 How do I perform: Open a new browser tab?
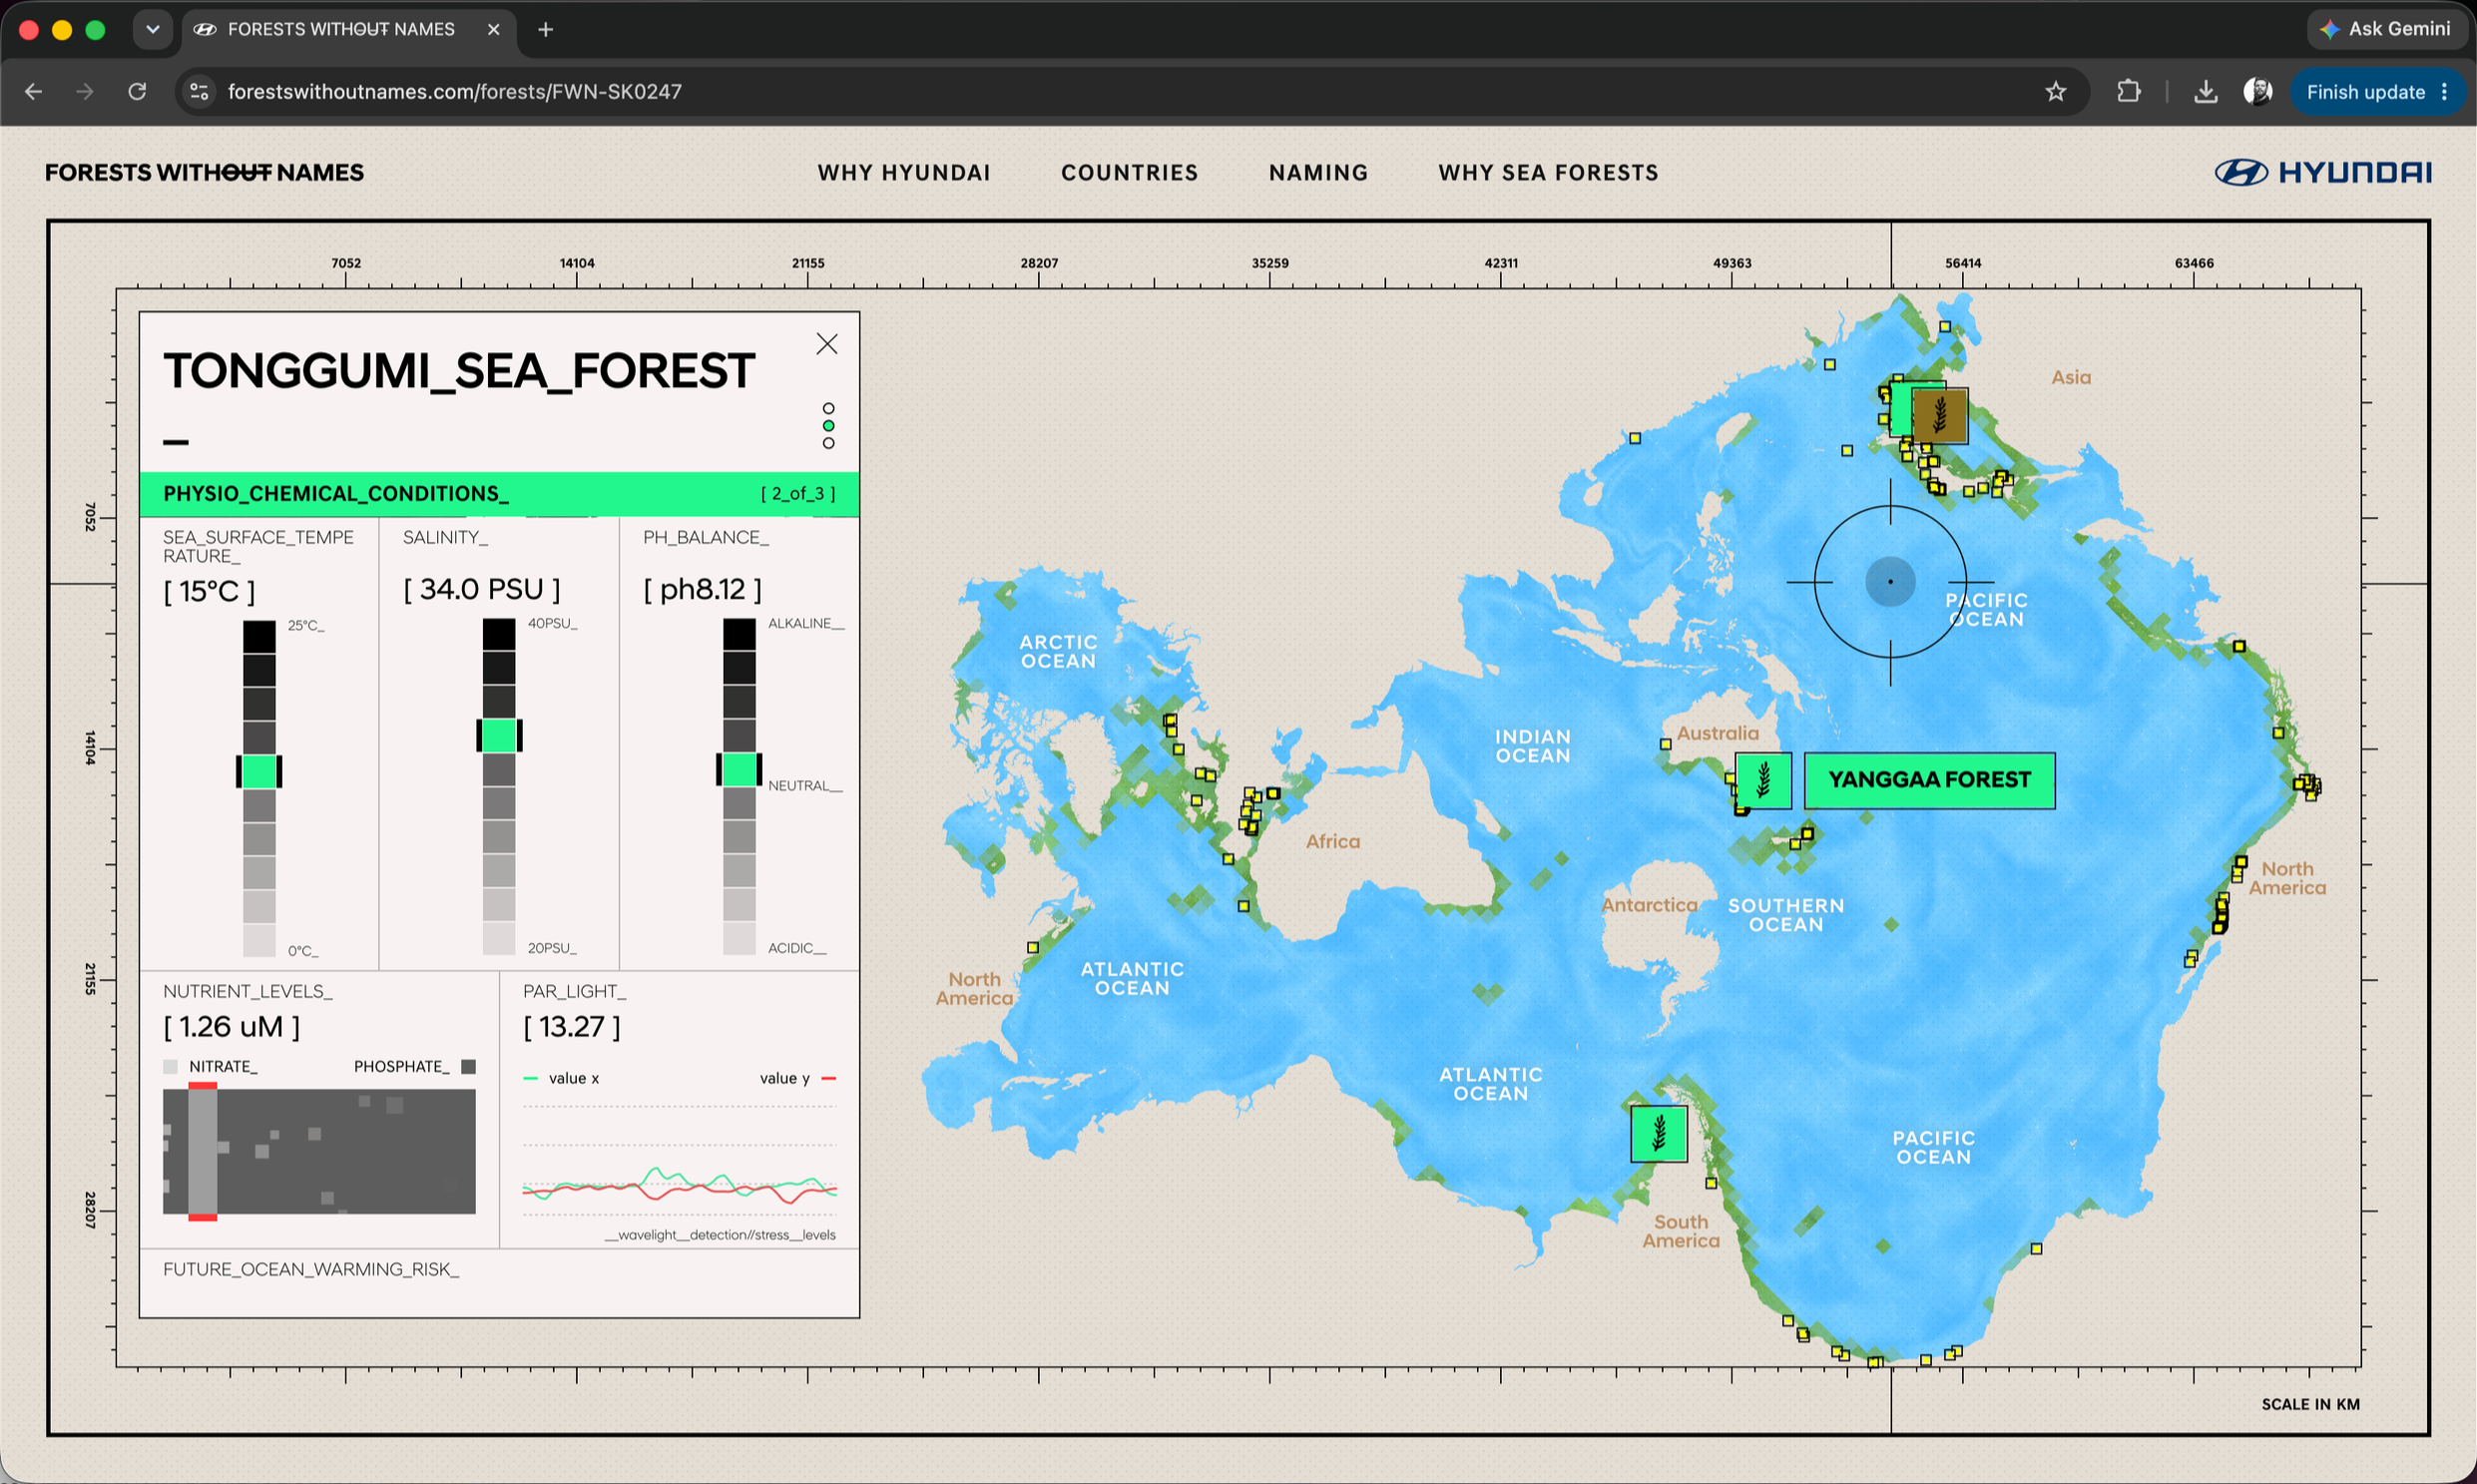pos(545,29)
